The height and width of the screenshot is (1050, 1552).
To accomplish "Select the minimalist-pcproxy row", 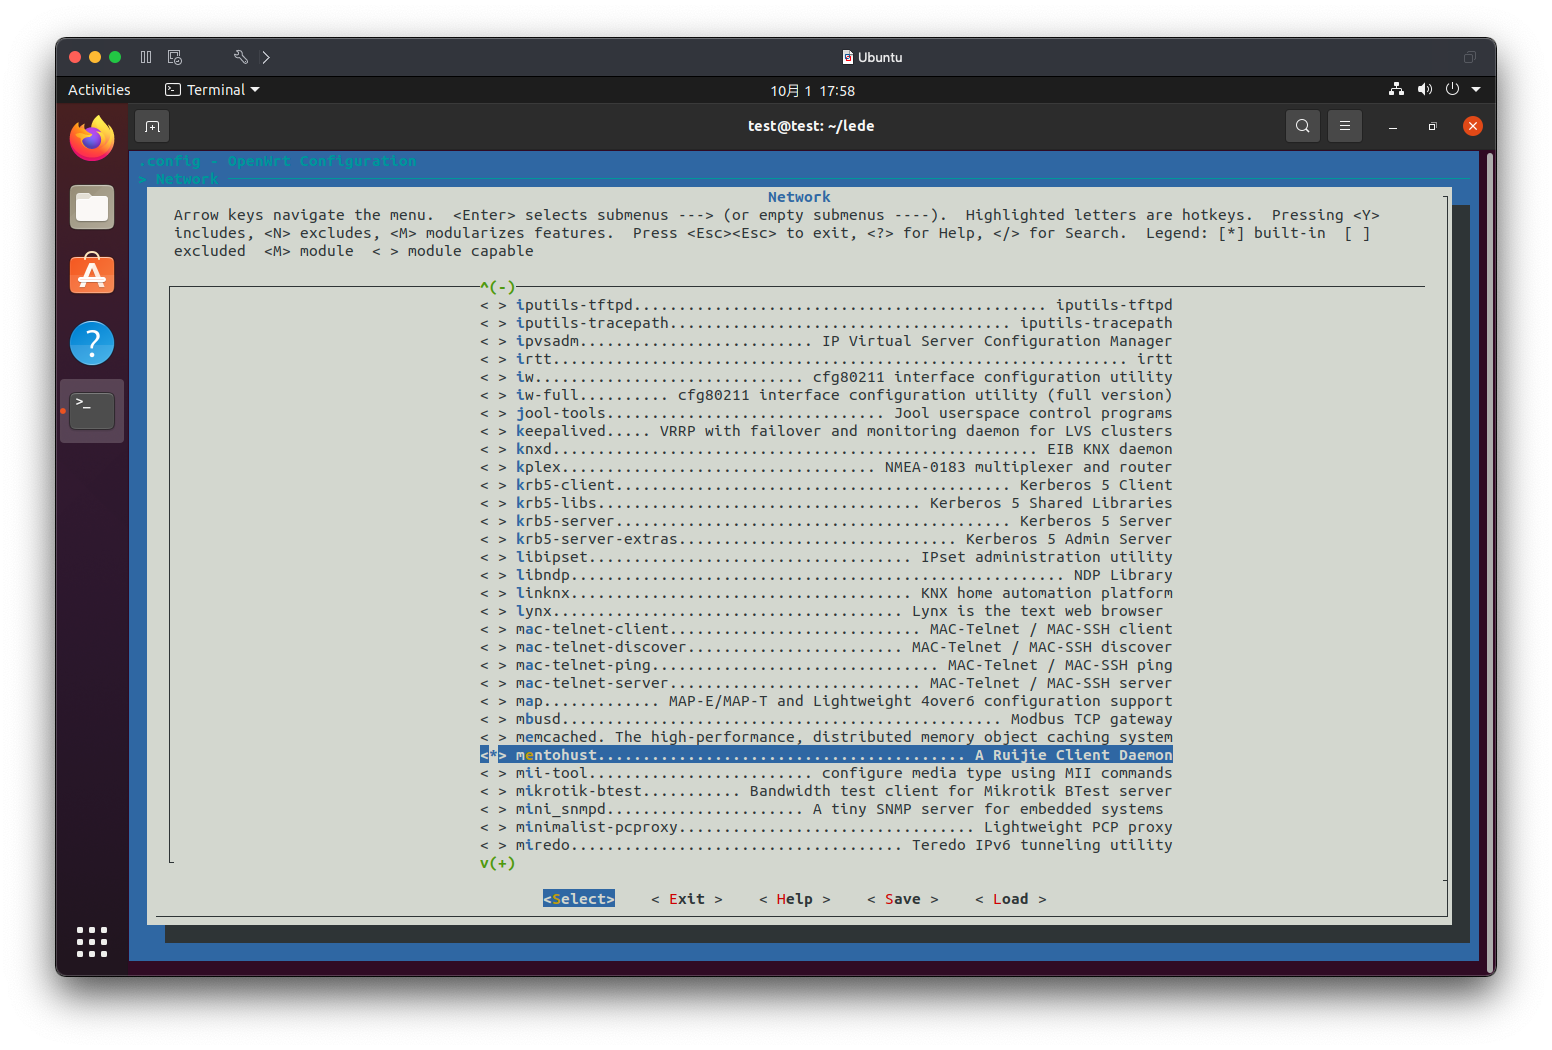I will pyautogui.click(x=826, y=827).
